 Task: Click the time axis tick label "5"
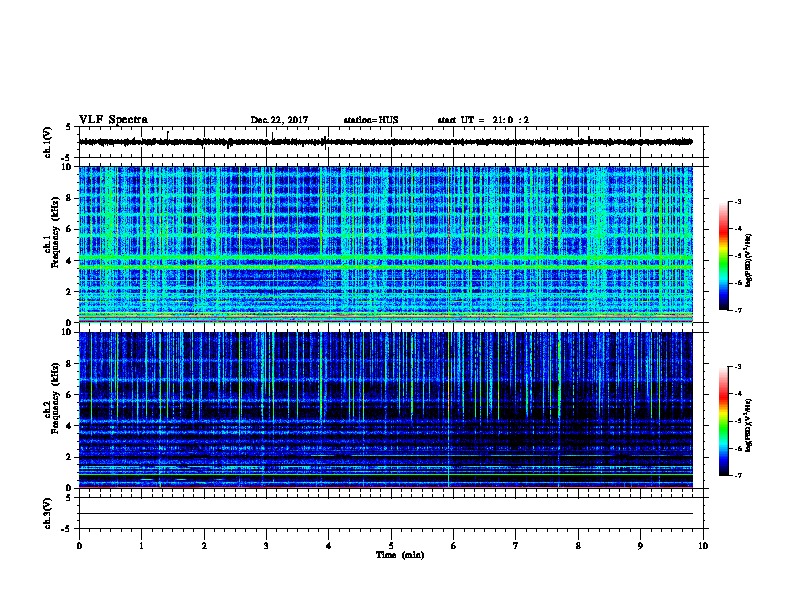391,546
